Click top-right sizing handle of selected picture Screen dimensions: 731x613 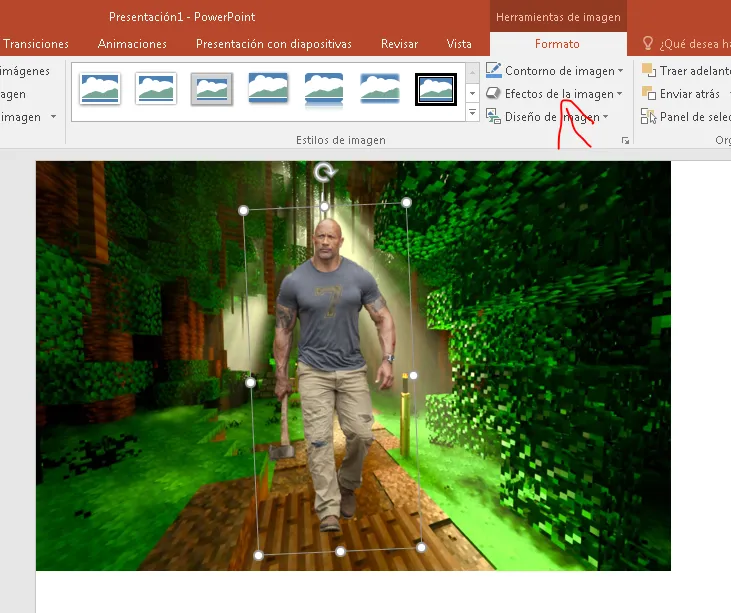[x=407, y=202]
